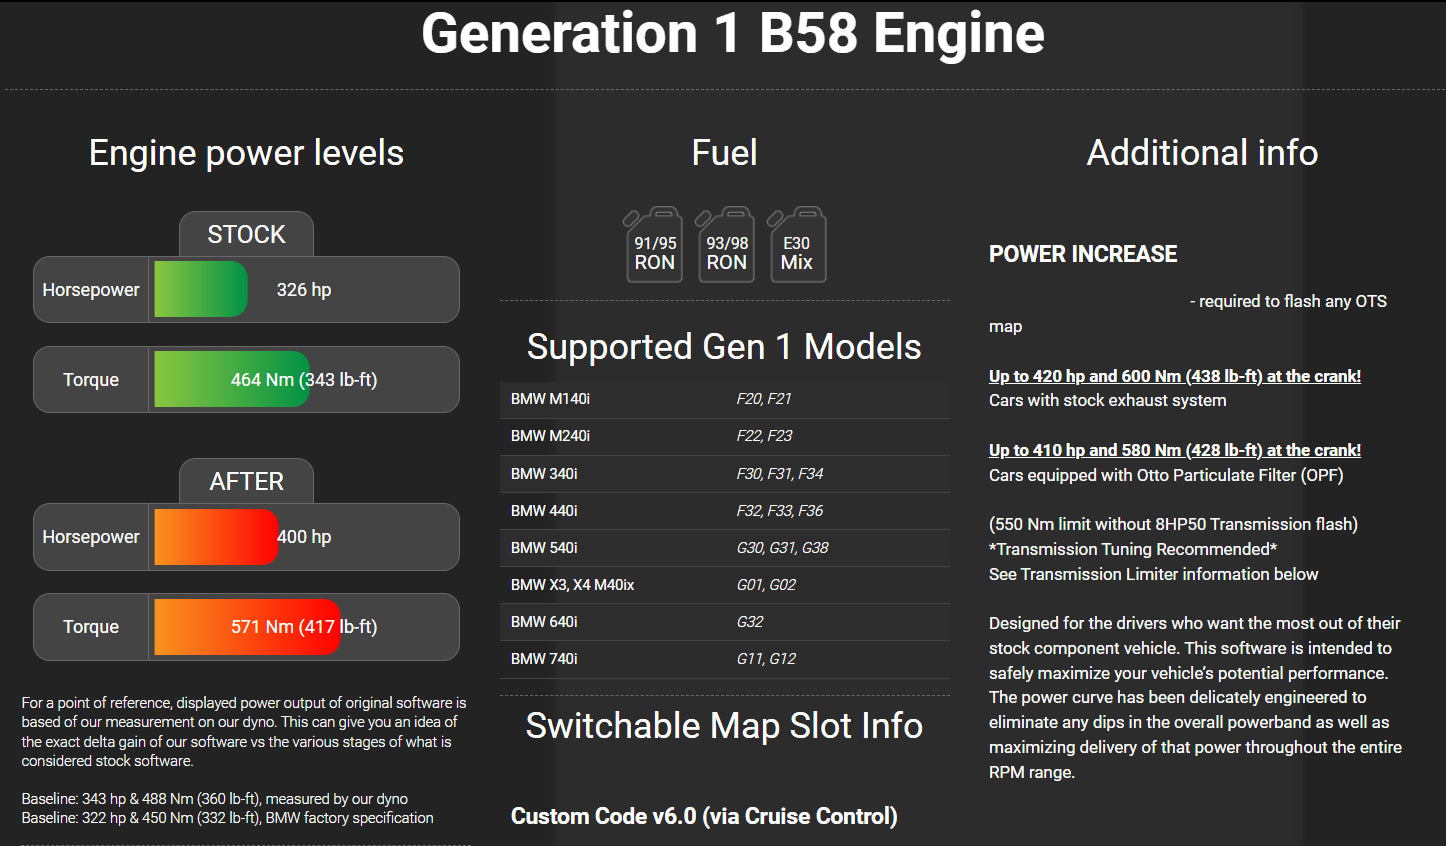Open the 420 hp and 600 Nm crank link
Viewport: 1446px width, 846px height.
tap(1175, 376)
